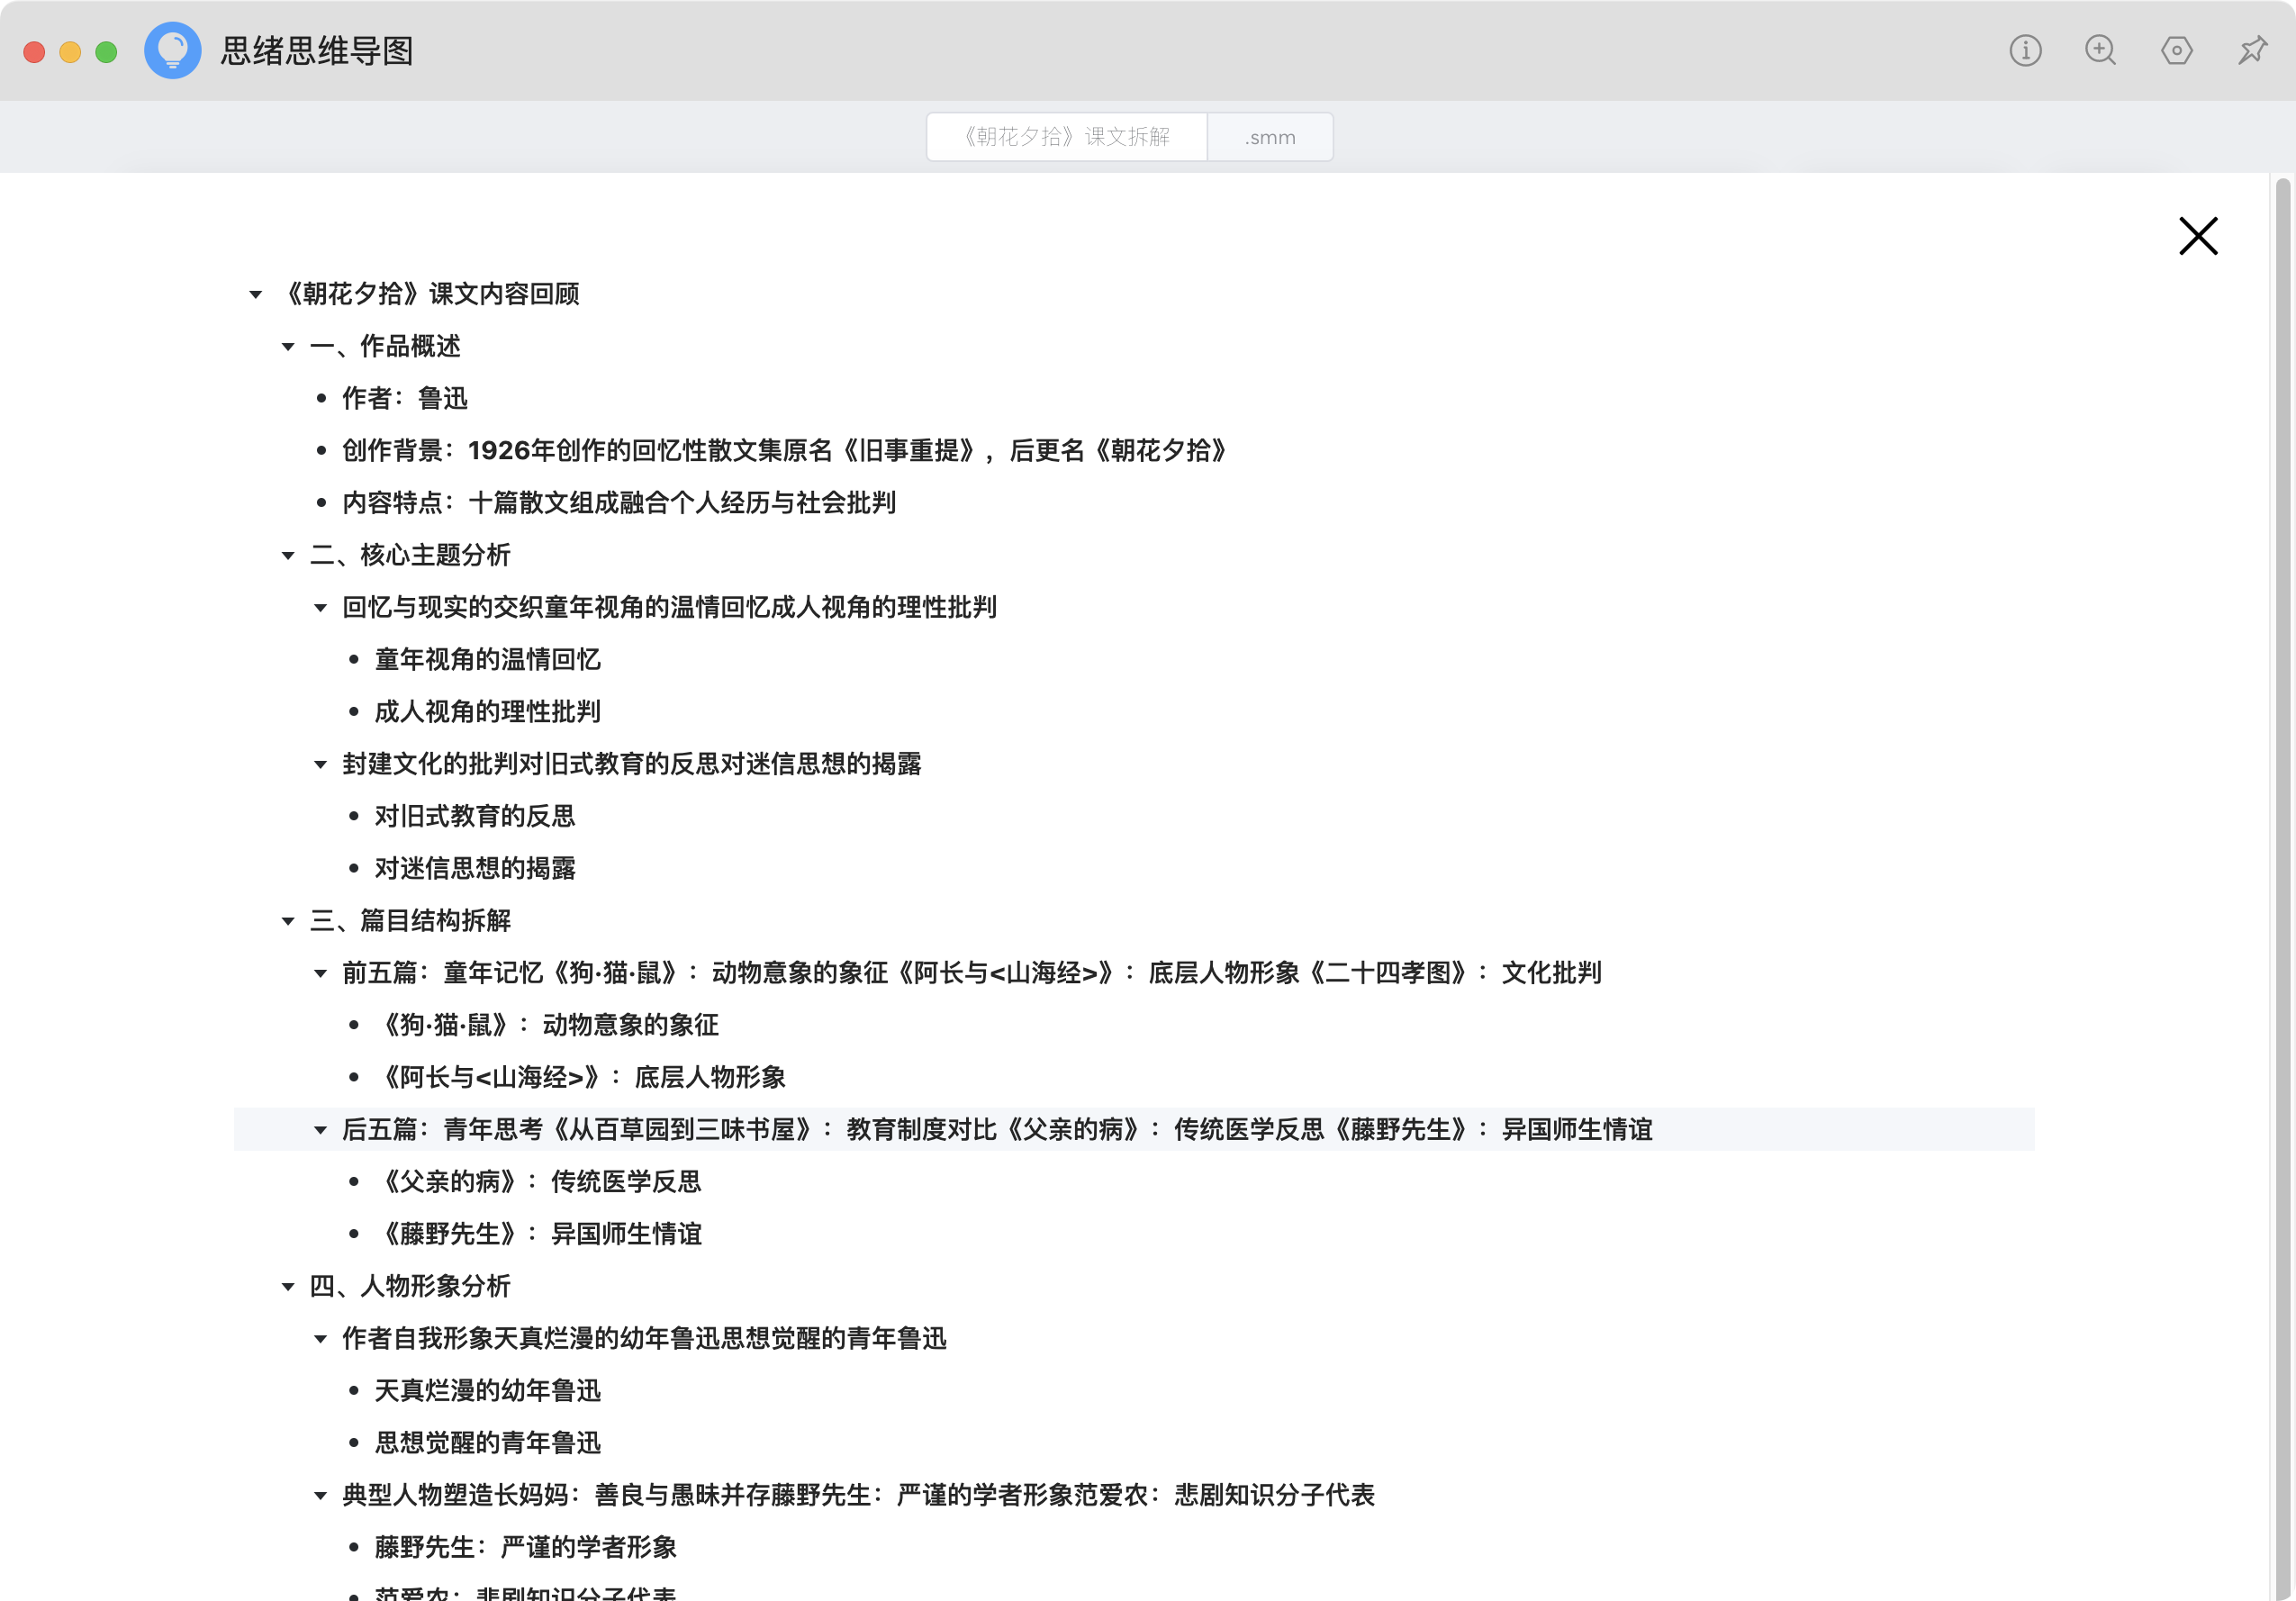Collapse the 回忆与现实的交织 node
Screen dimensions: 2296x1601
tap(320, 608)
